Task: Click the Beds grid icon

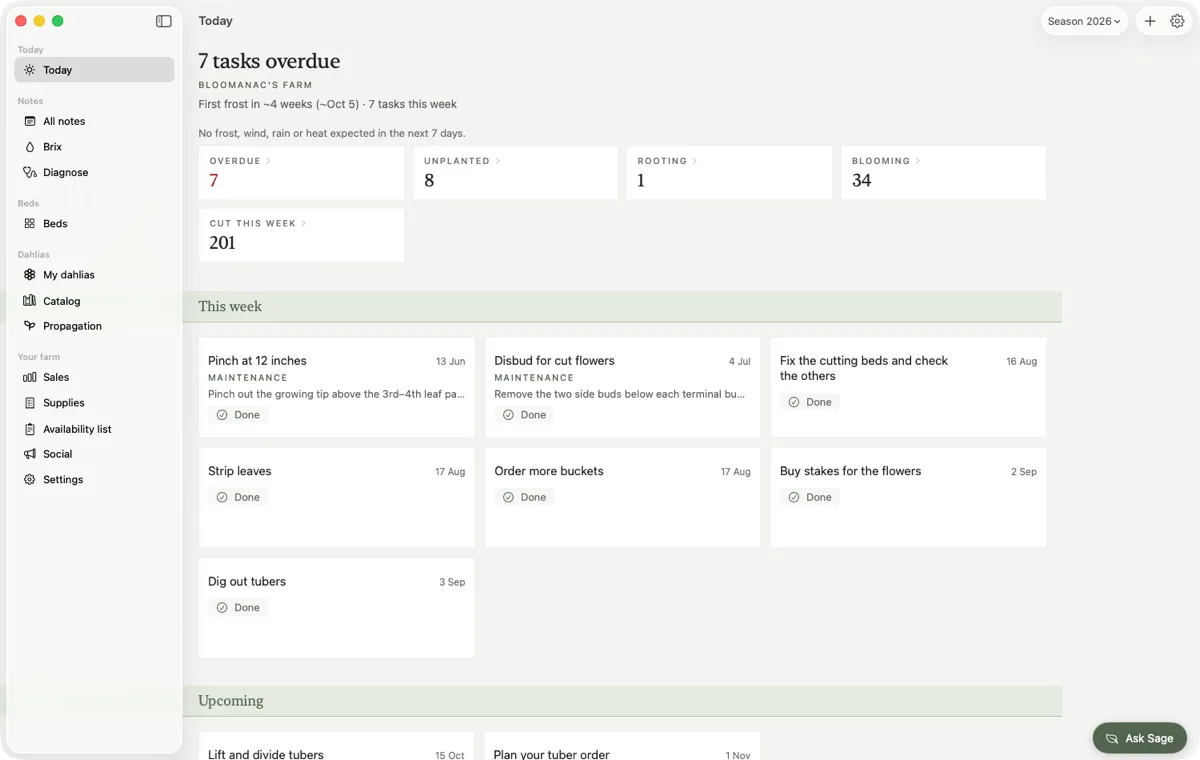Action: point(30,224)
